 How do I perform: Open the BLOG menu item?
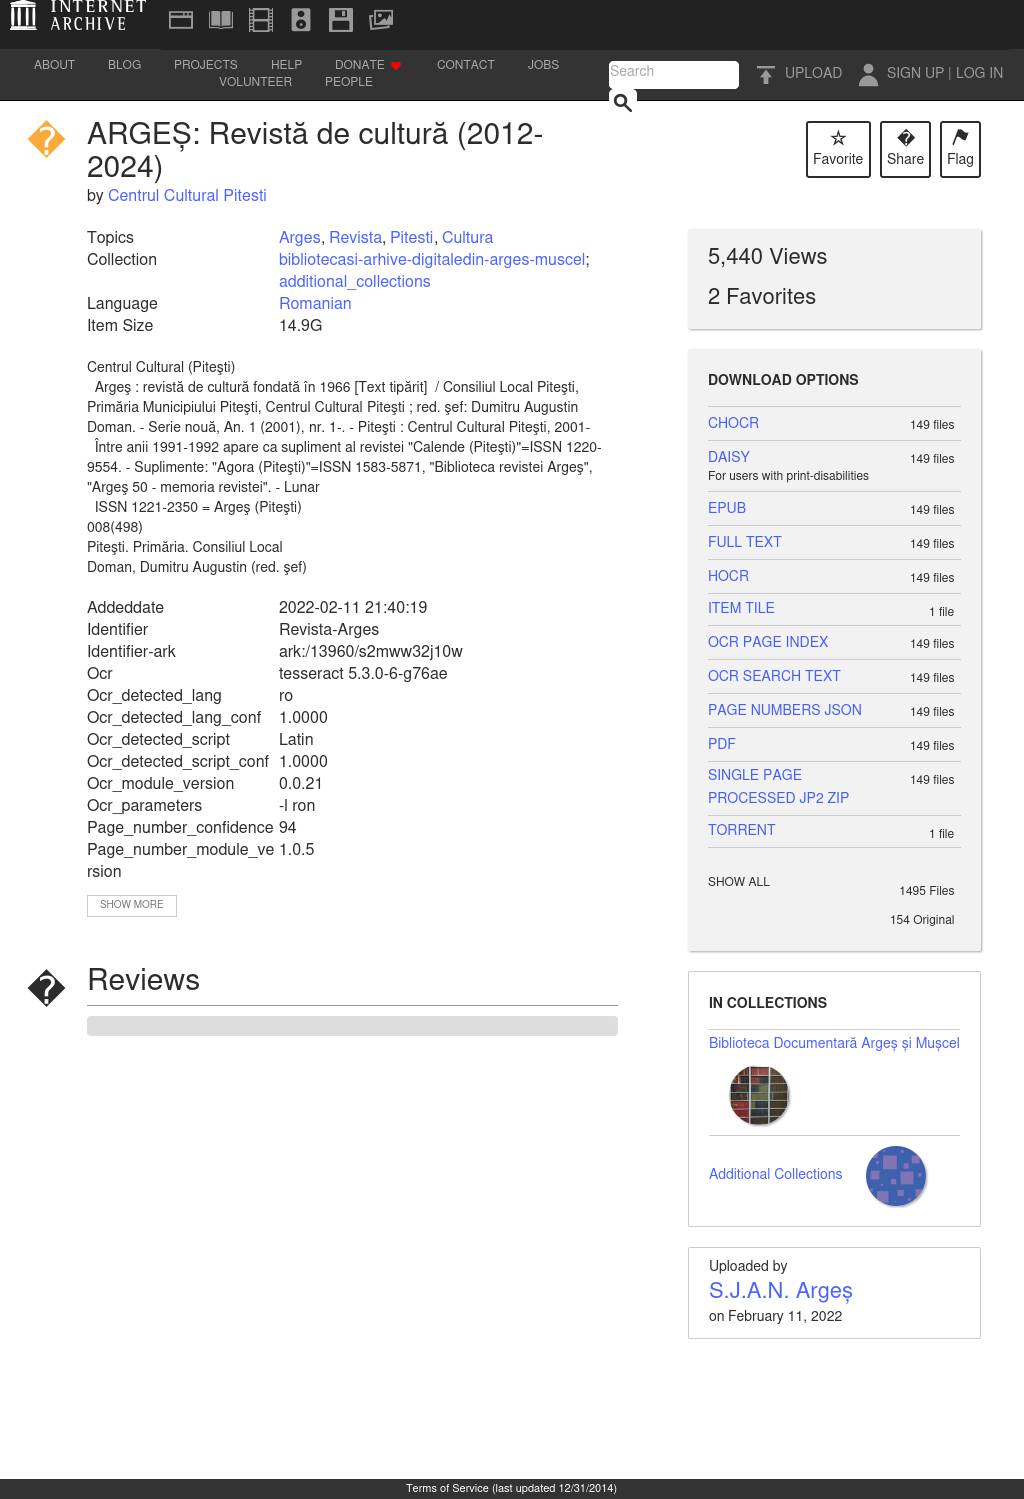coord(124,65)
